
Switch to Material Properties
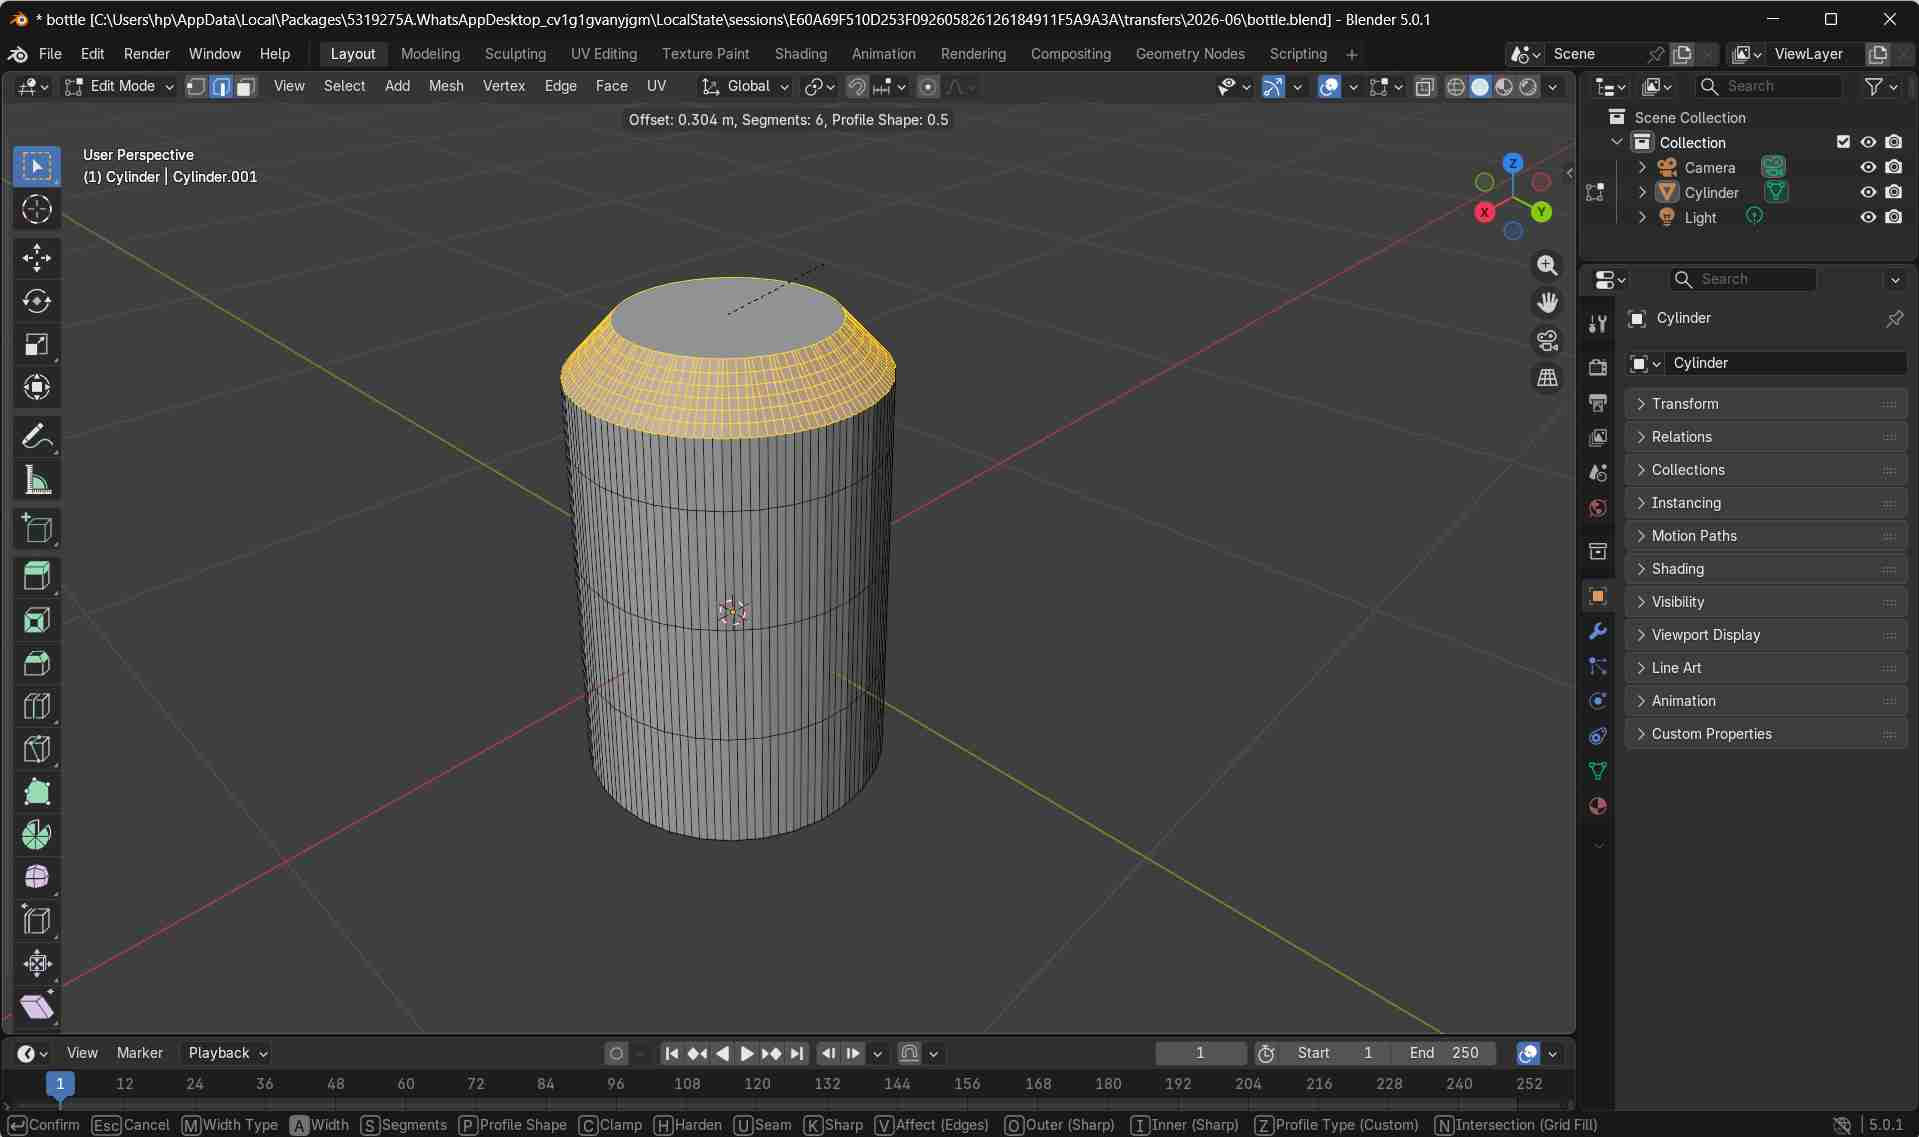(1597, 805)
